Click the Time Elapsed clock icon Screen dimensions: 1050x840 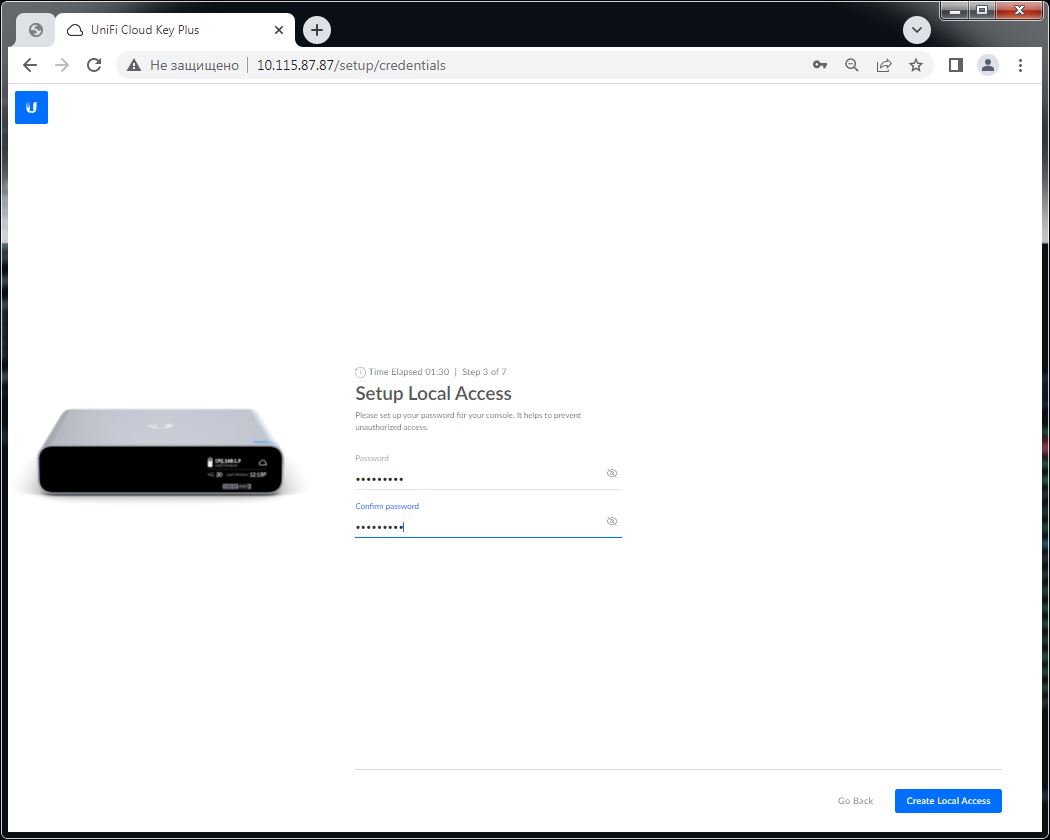point(360,372)
